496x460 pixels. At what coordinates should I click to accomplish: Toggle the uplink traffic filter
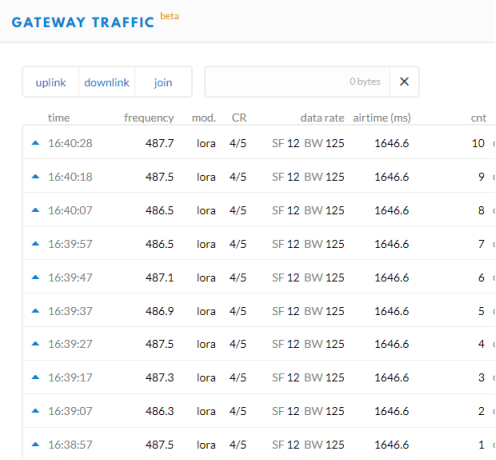click(x=51, y=82)
